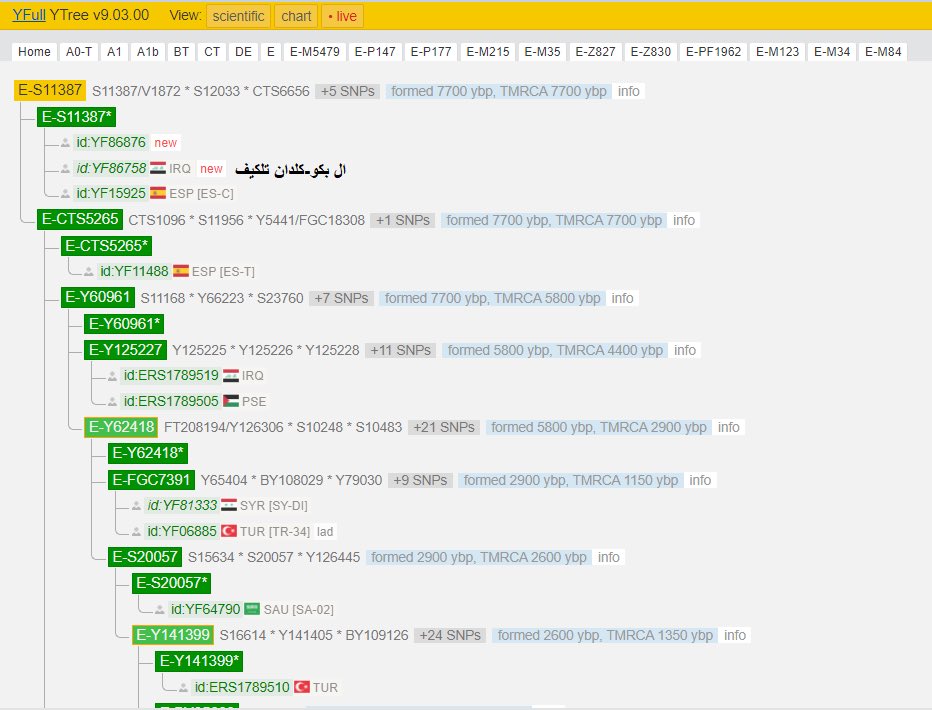932x710 pixels.
Task: Expand +24 SNPs for E-Y141399
Action: pyautogui.click(x=450, y=636)
